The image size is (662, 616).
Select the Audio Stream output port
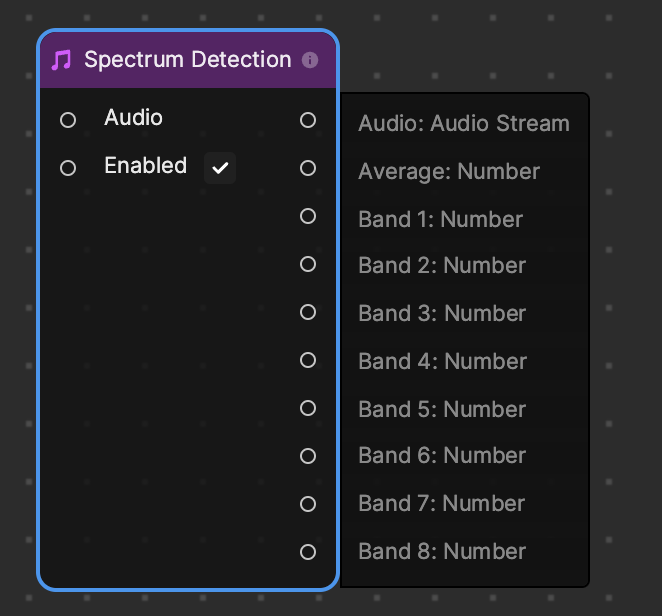[308, 120]
